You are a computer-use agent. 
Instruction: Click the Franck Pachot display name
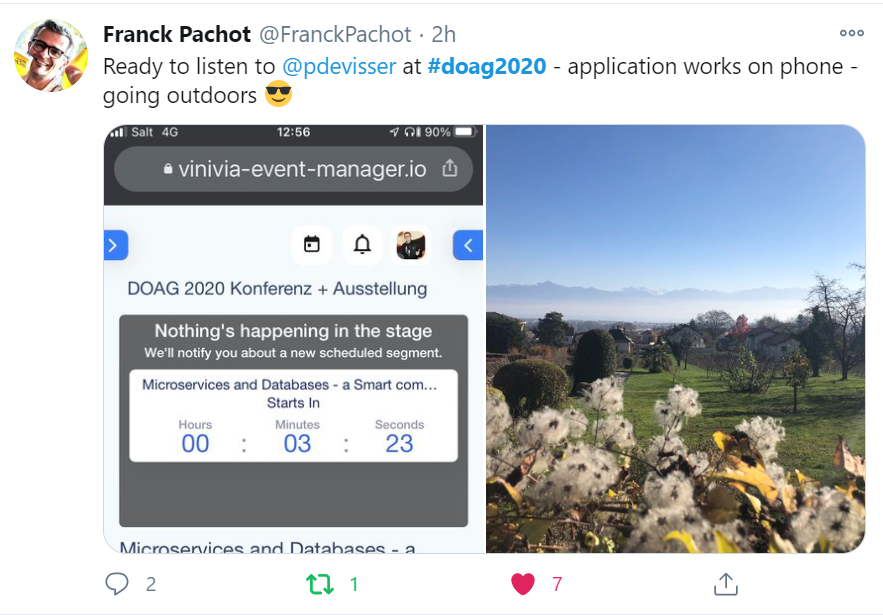176,34
